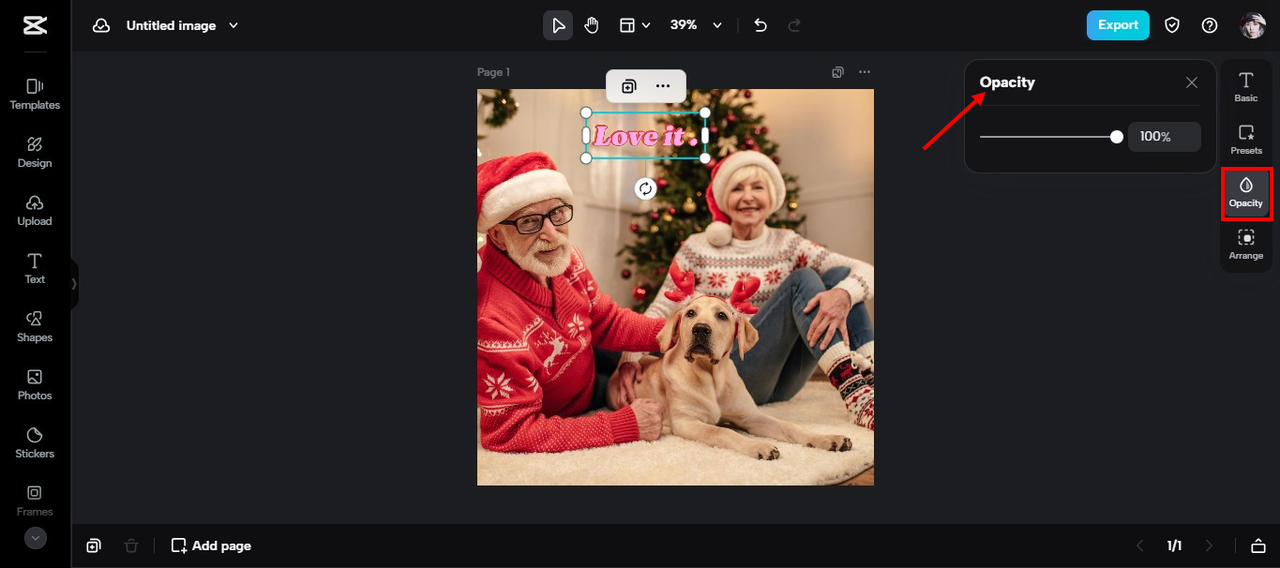Click the Export button
The height and width of the screenshot is (568, 1280).
pos(1118,25)
